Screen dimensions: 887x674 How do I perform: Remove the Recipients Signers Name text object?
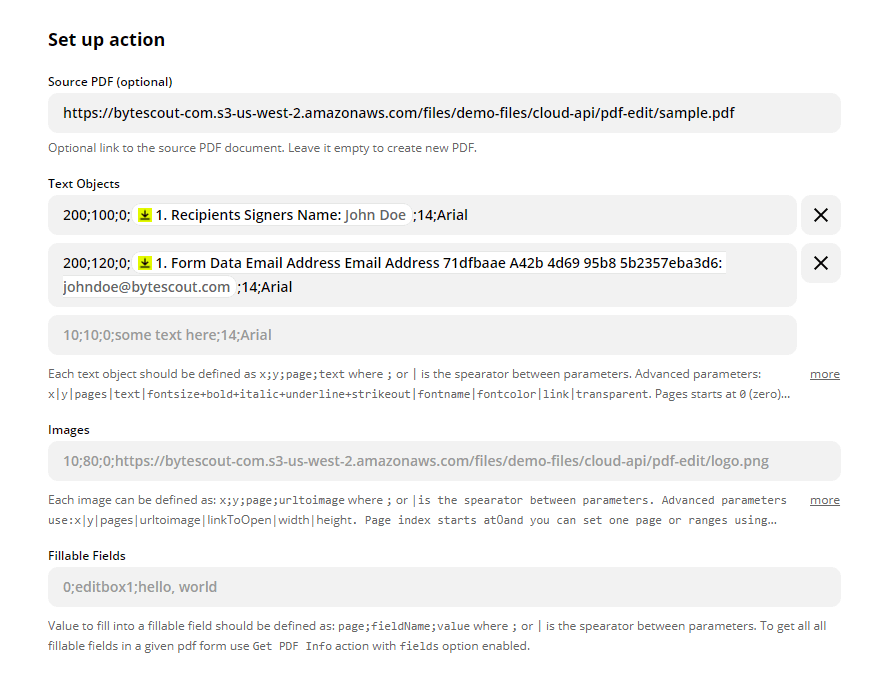click(820, 215)
